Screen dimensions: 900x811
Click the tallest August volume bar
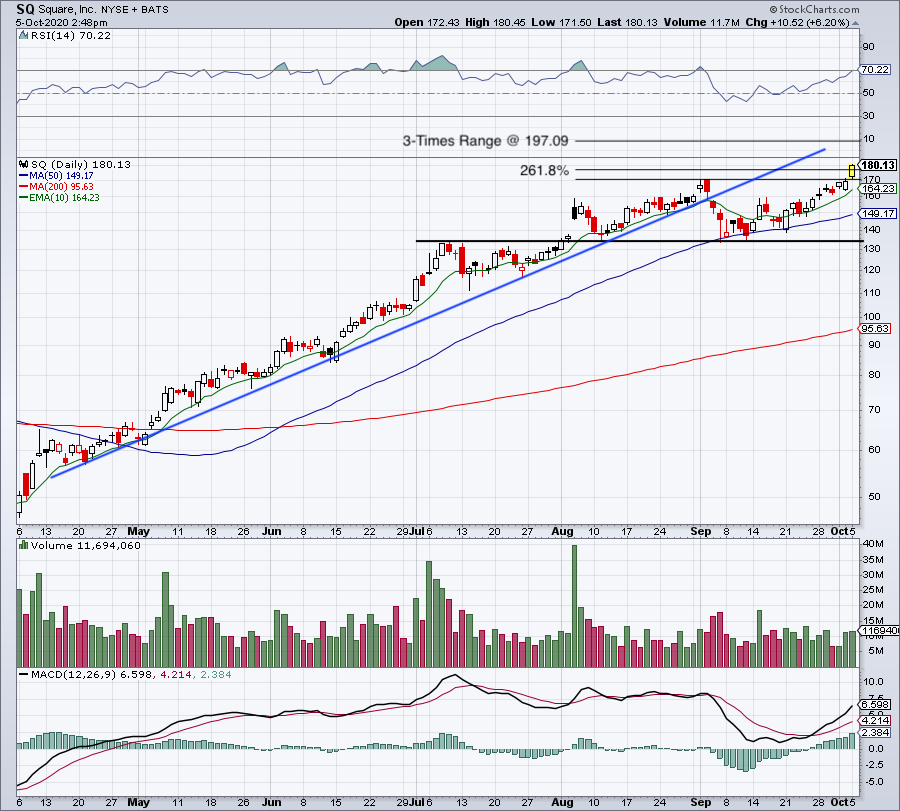575,606
